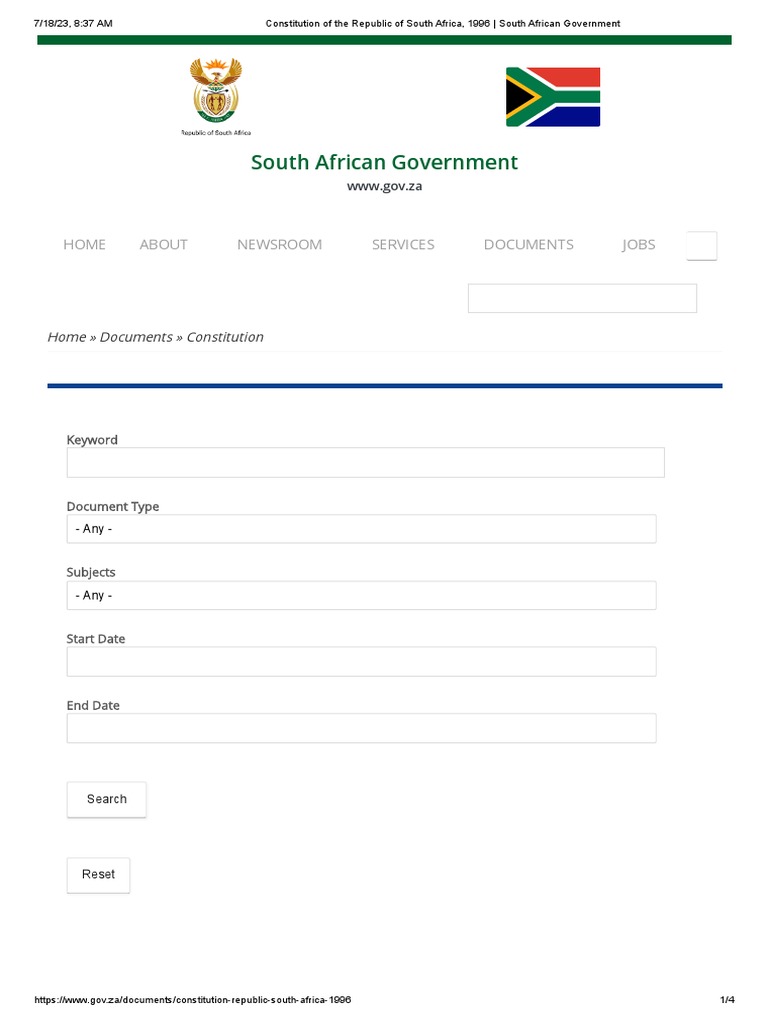Follow the Home breadcrumb link
The height and width of the screenshot is (1024, 768).
tap(66, 337)
